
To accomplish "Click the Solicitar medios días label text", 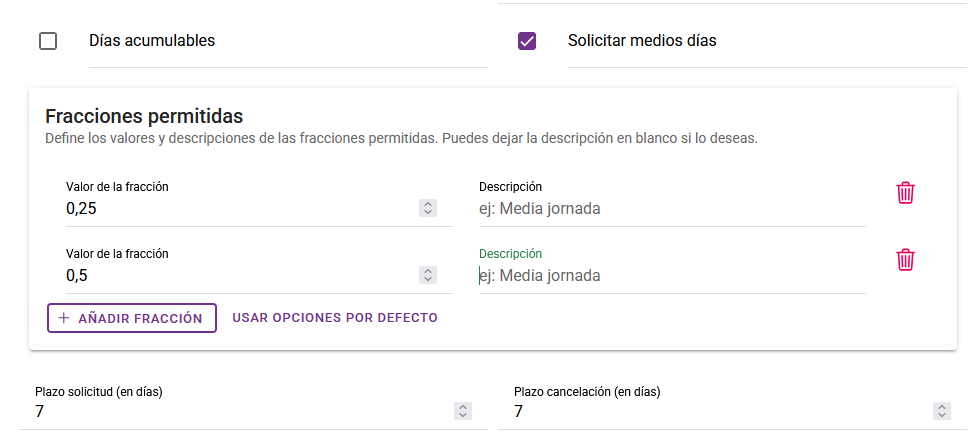I will (x=642, y=41).
